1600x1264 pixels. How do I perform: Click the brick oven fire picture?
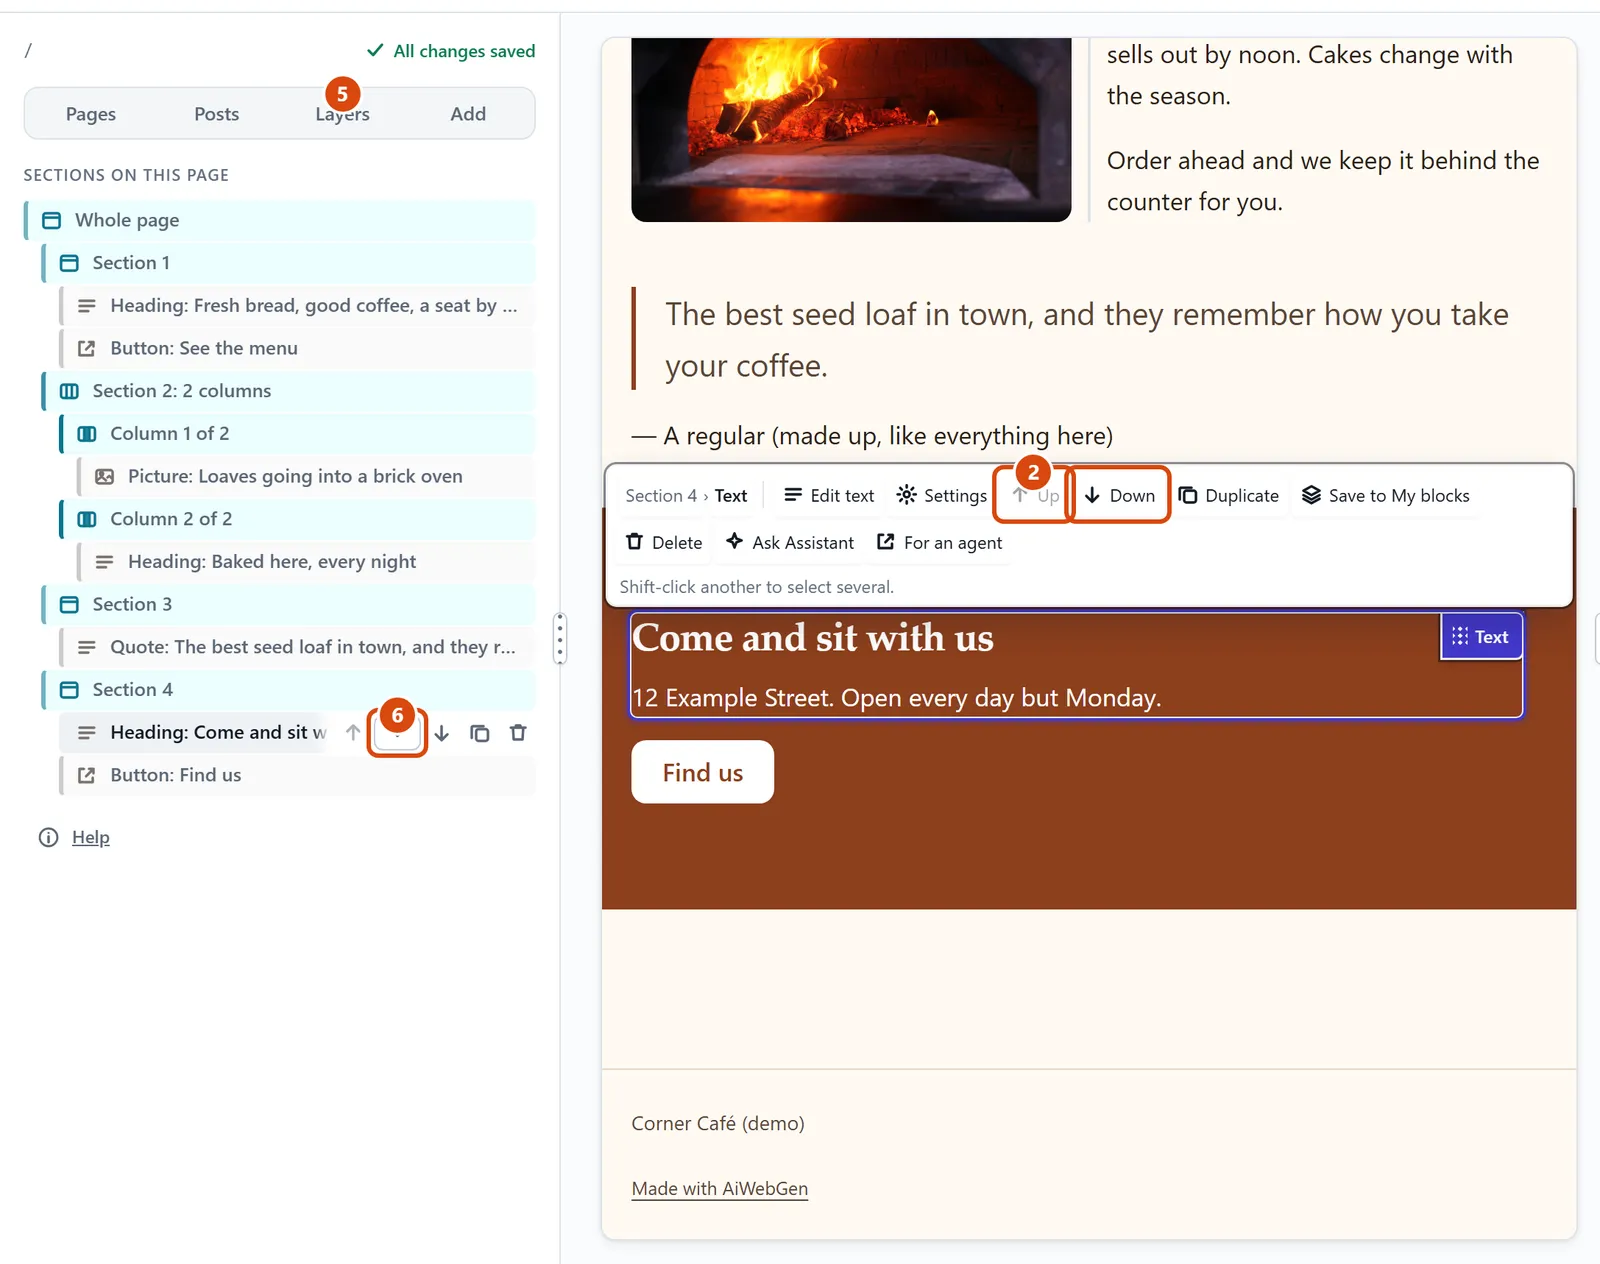[851, 130]
